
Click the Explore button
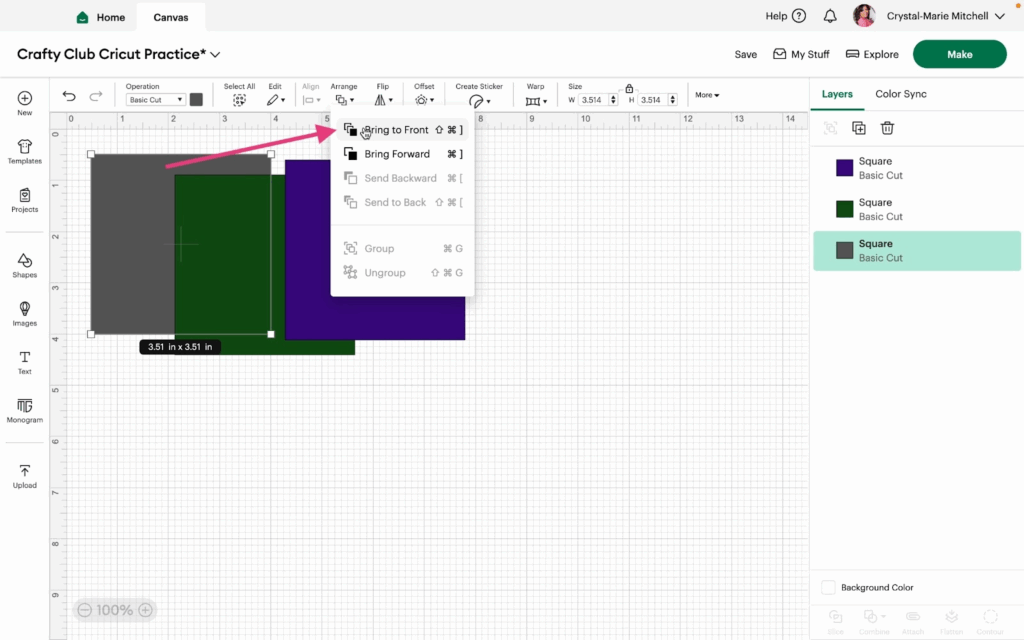click(x=872, y=54)
